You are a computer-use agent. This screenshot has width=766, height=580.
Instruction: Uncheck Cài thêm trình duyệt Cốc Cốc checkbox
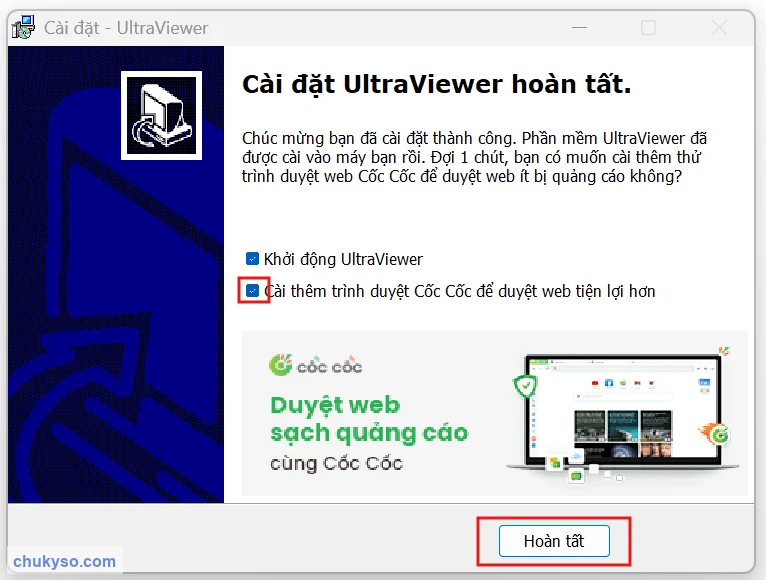point(252,291)
